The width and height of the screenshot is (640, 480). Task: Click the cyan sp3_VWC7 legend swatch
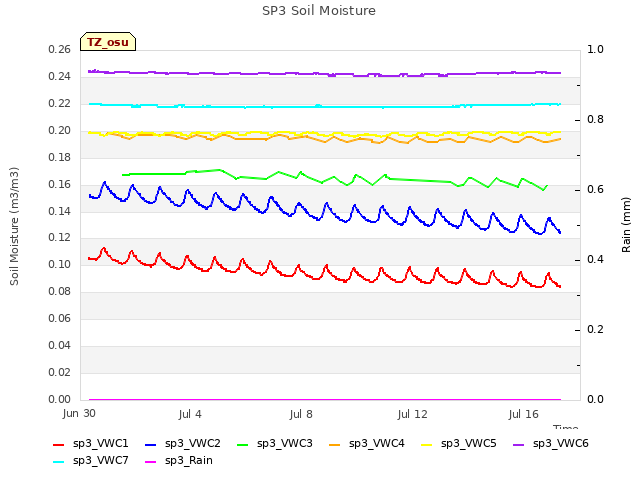59,462
